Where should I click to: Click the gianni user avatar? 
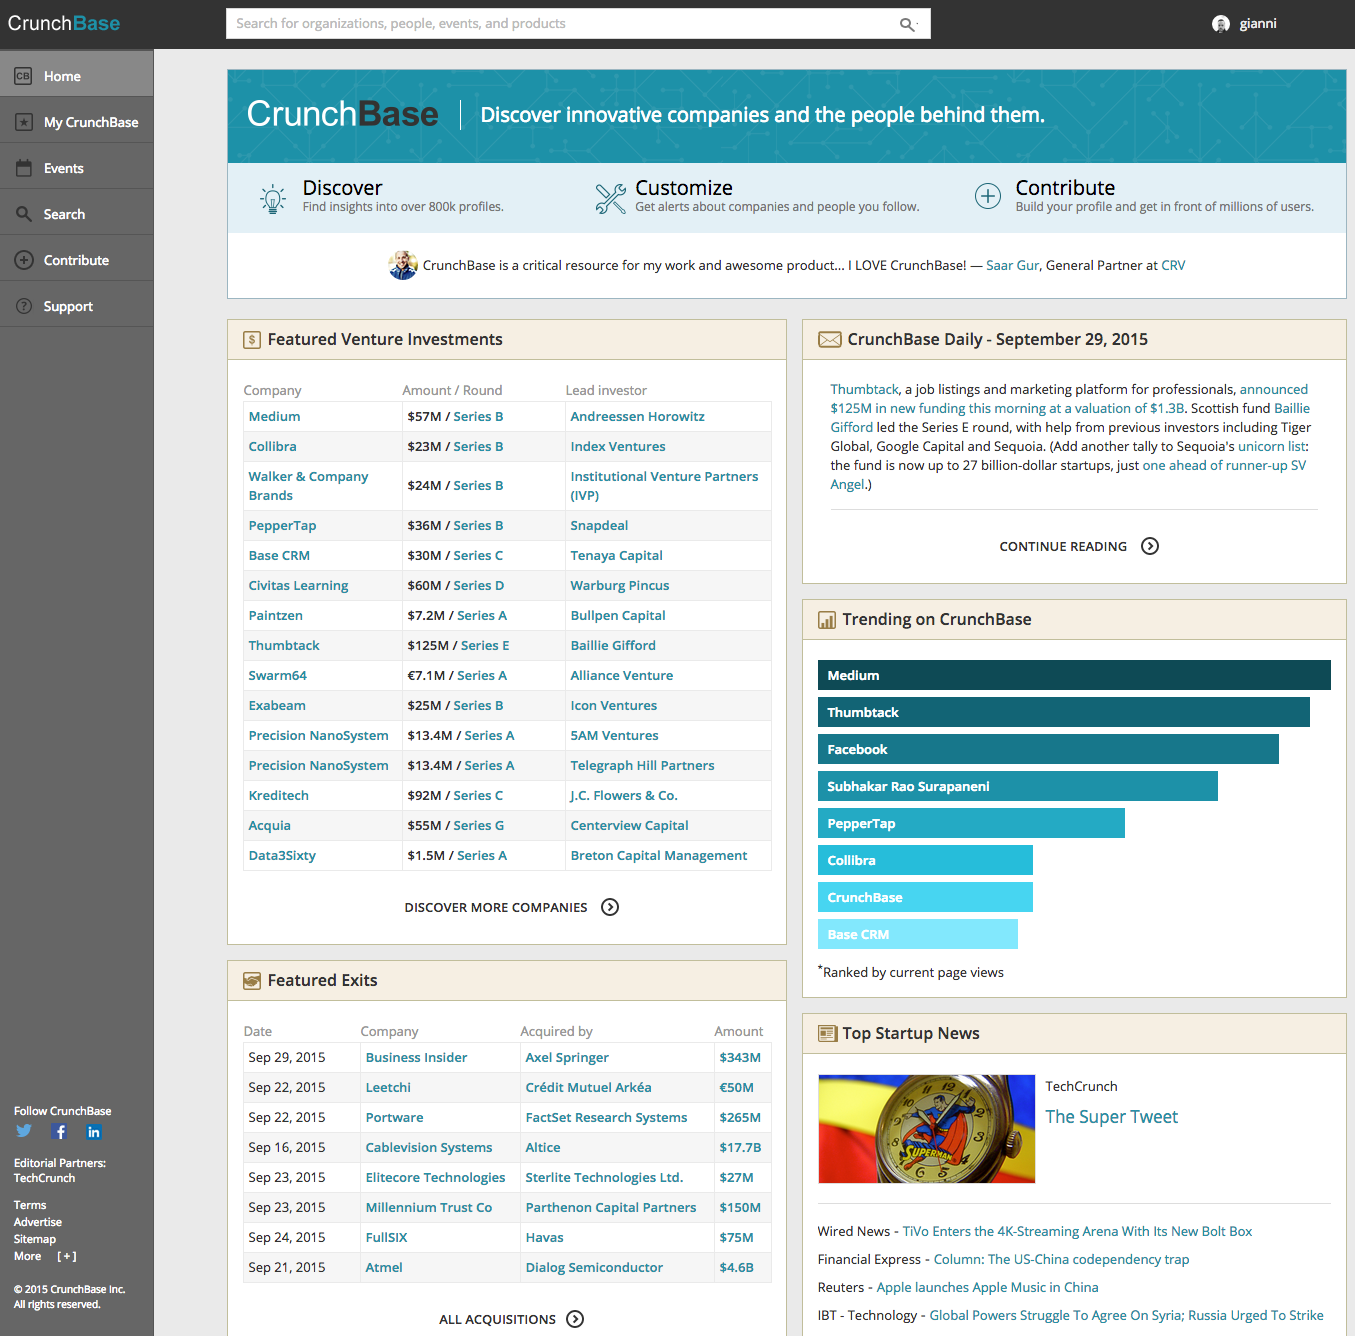click(1220, 24)
